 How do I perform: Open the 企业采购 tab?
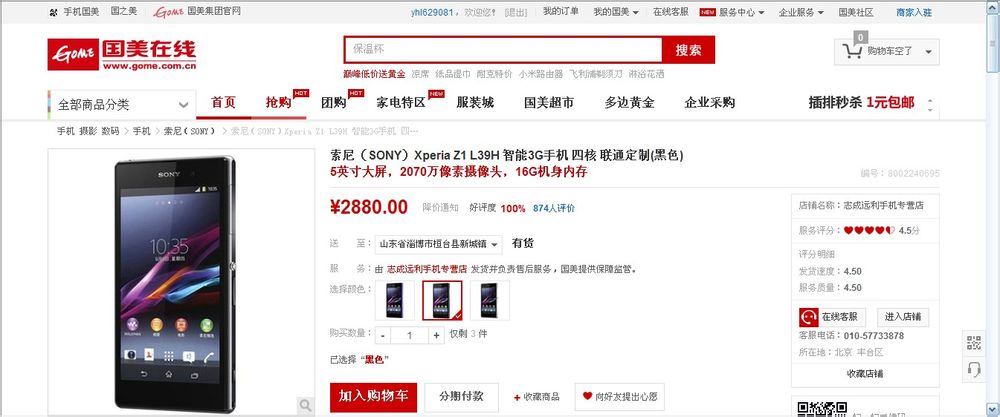click(x=710, y=103)
